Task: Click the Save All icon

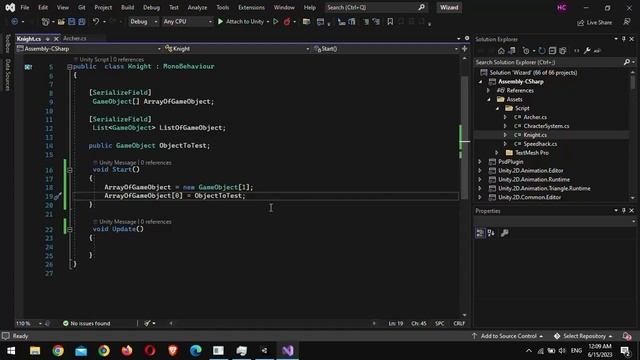Action: click(82, 22)
